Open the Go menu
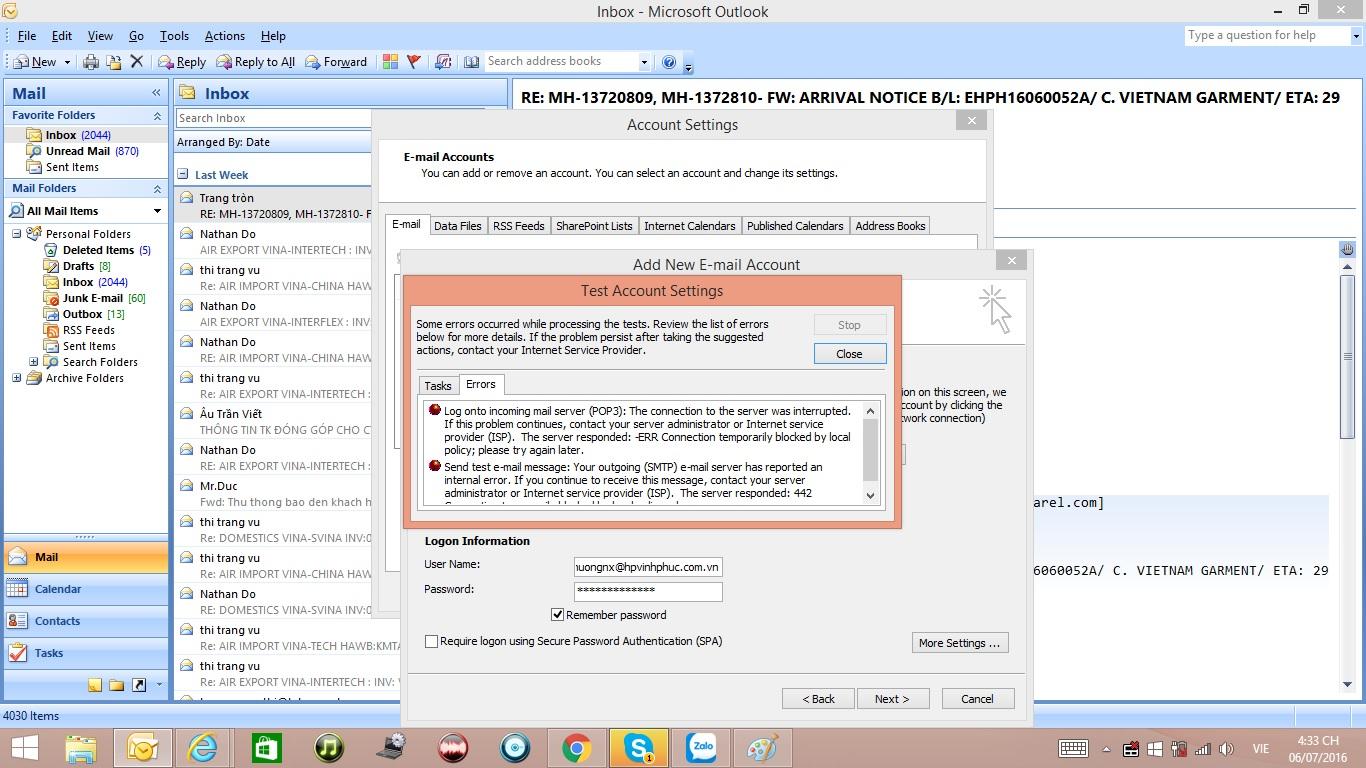Screen dimensions: 1366x768 (x=136, y=36)
